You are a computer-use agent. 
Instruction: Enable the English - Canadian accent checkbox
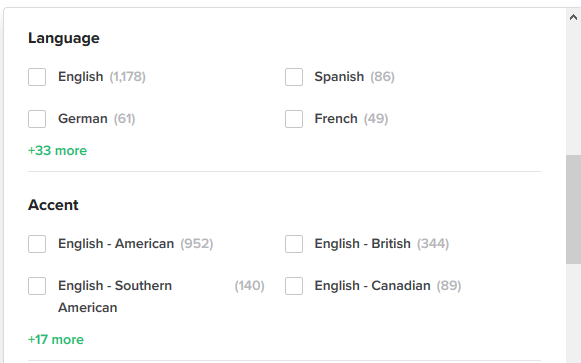click(x=294, y=286)
